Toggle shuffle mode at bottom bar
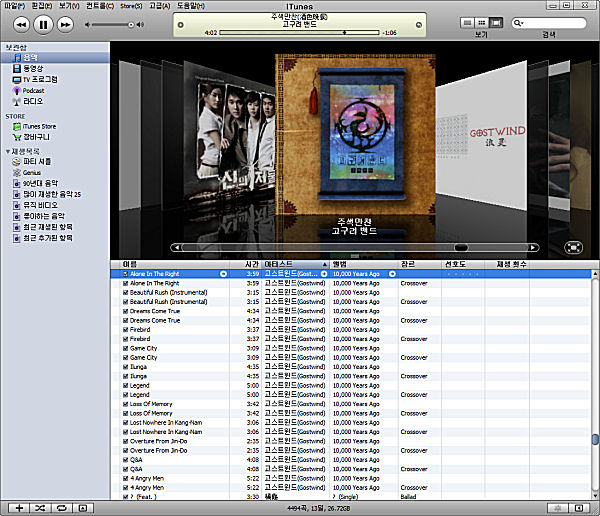 point(41,508)
